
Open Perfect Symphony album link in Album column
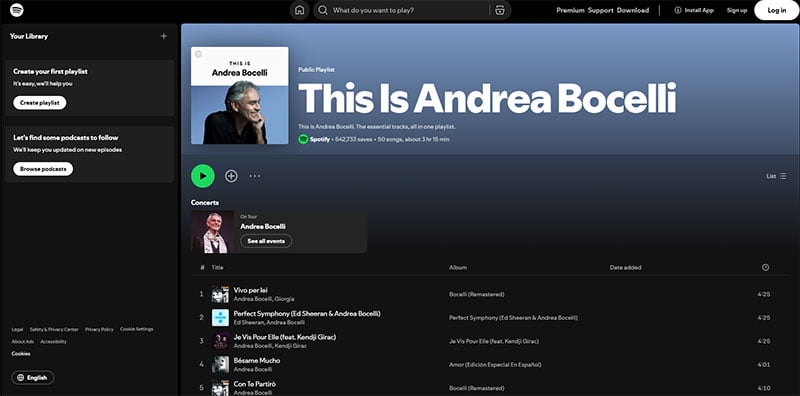(513, 318)
